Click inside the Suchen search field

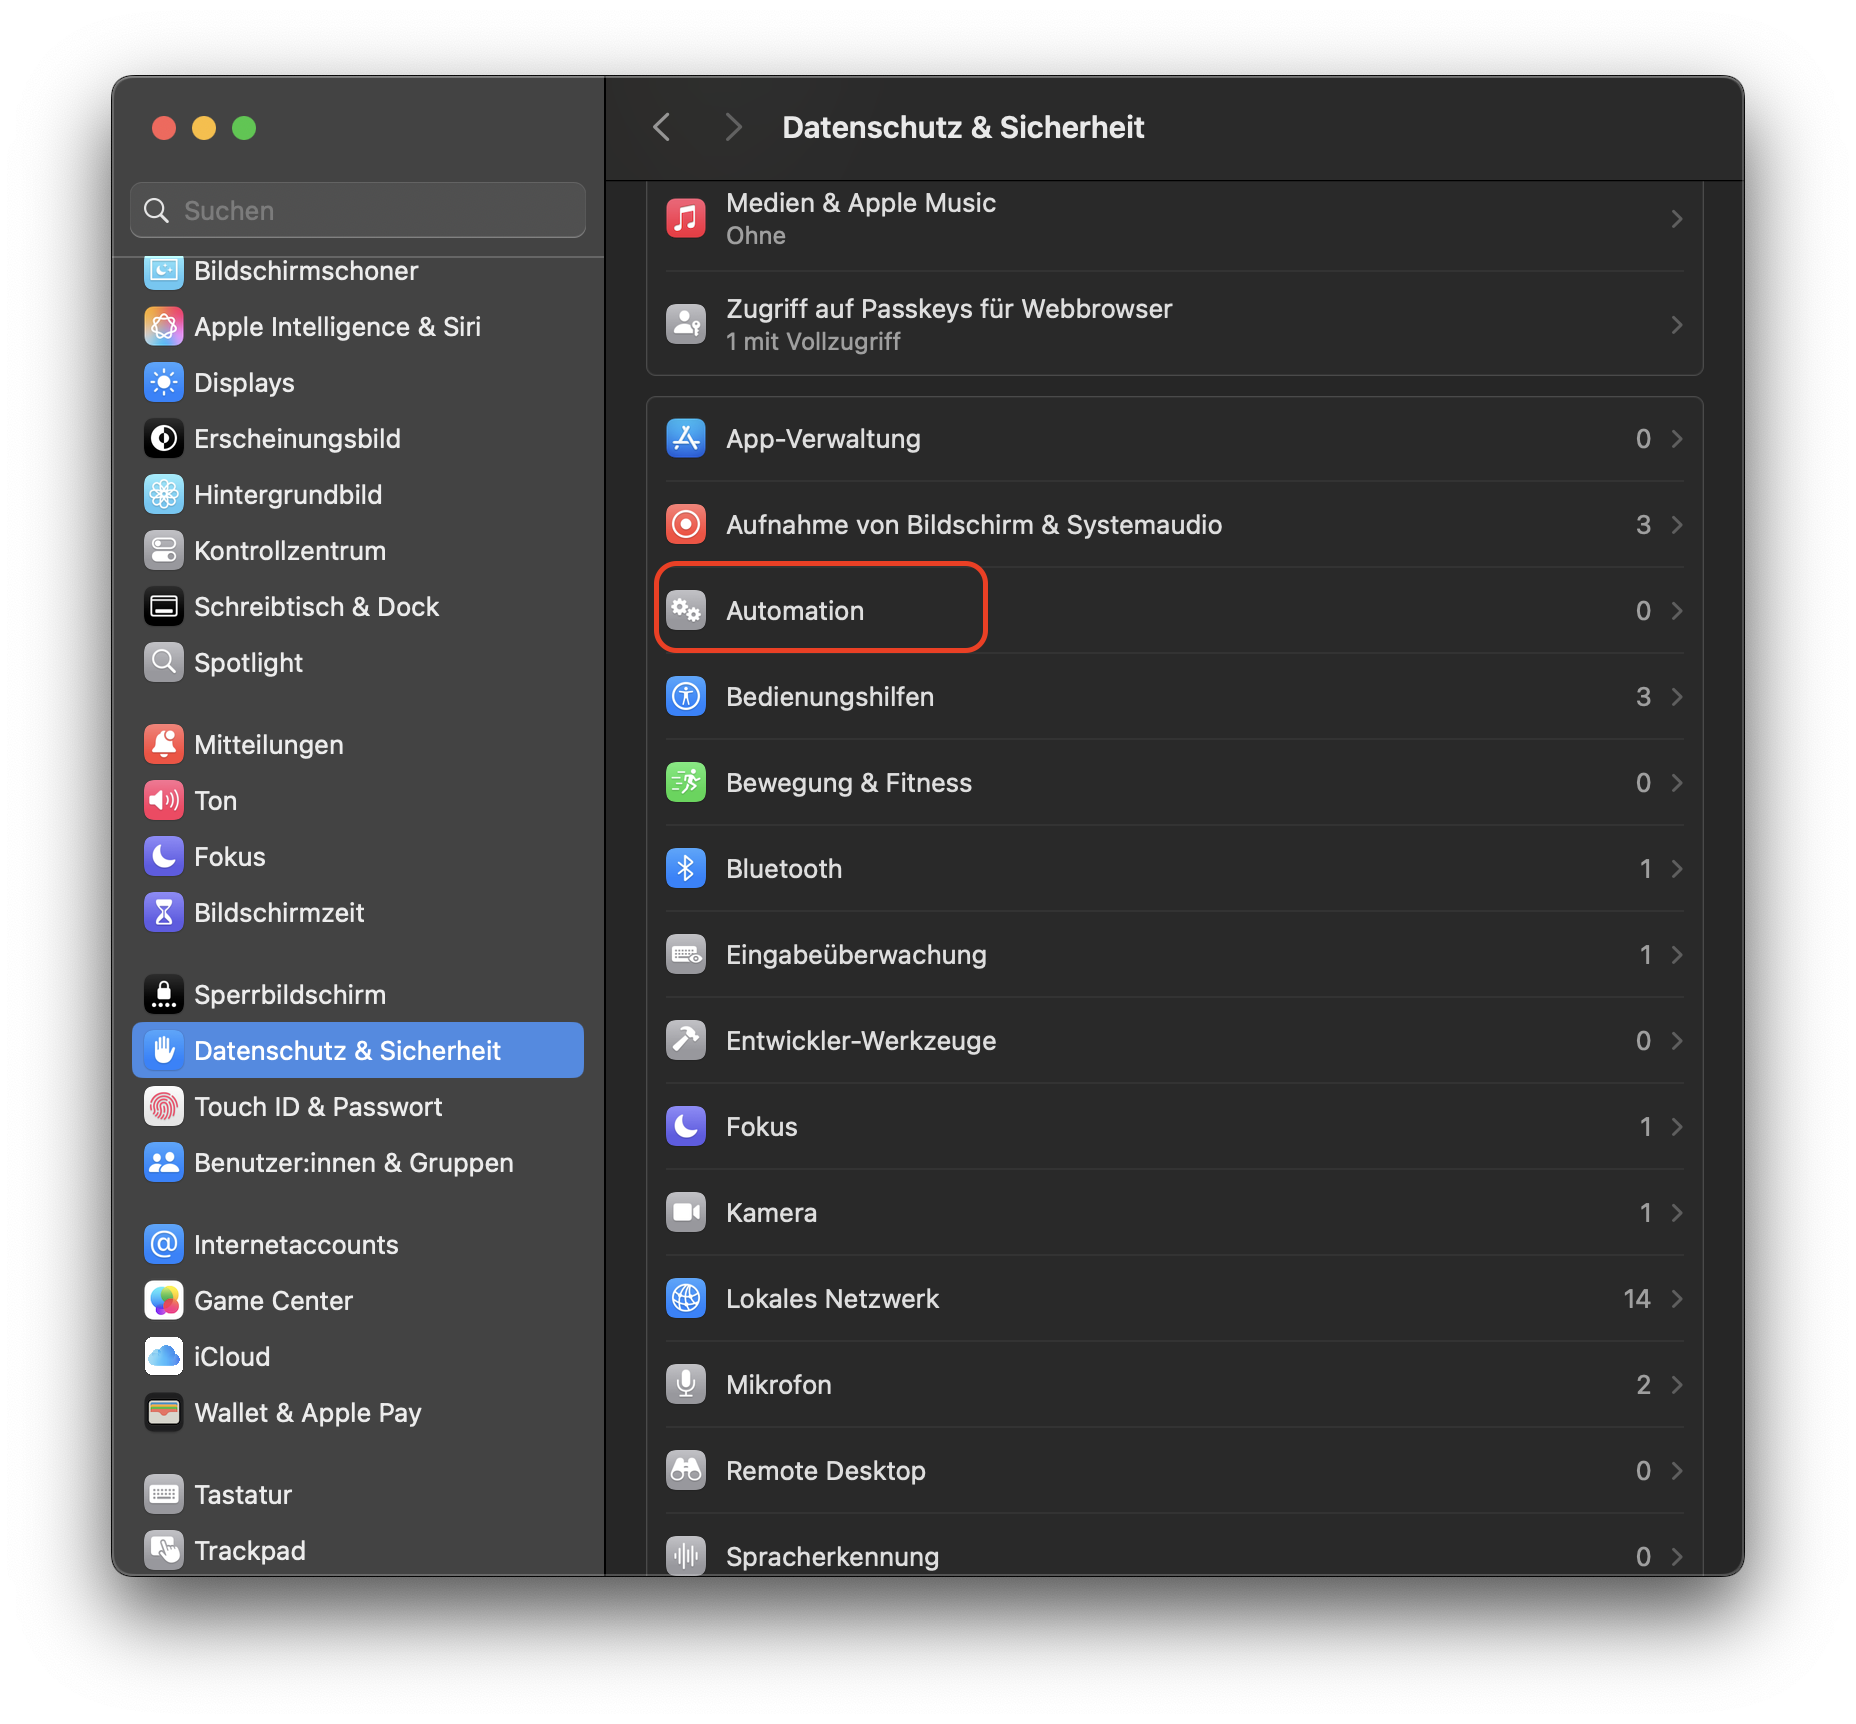tap(357, 210)
